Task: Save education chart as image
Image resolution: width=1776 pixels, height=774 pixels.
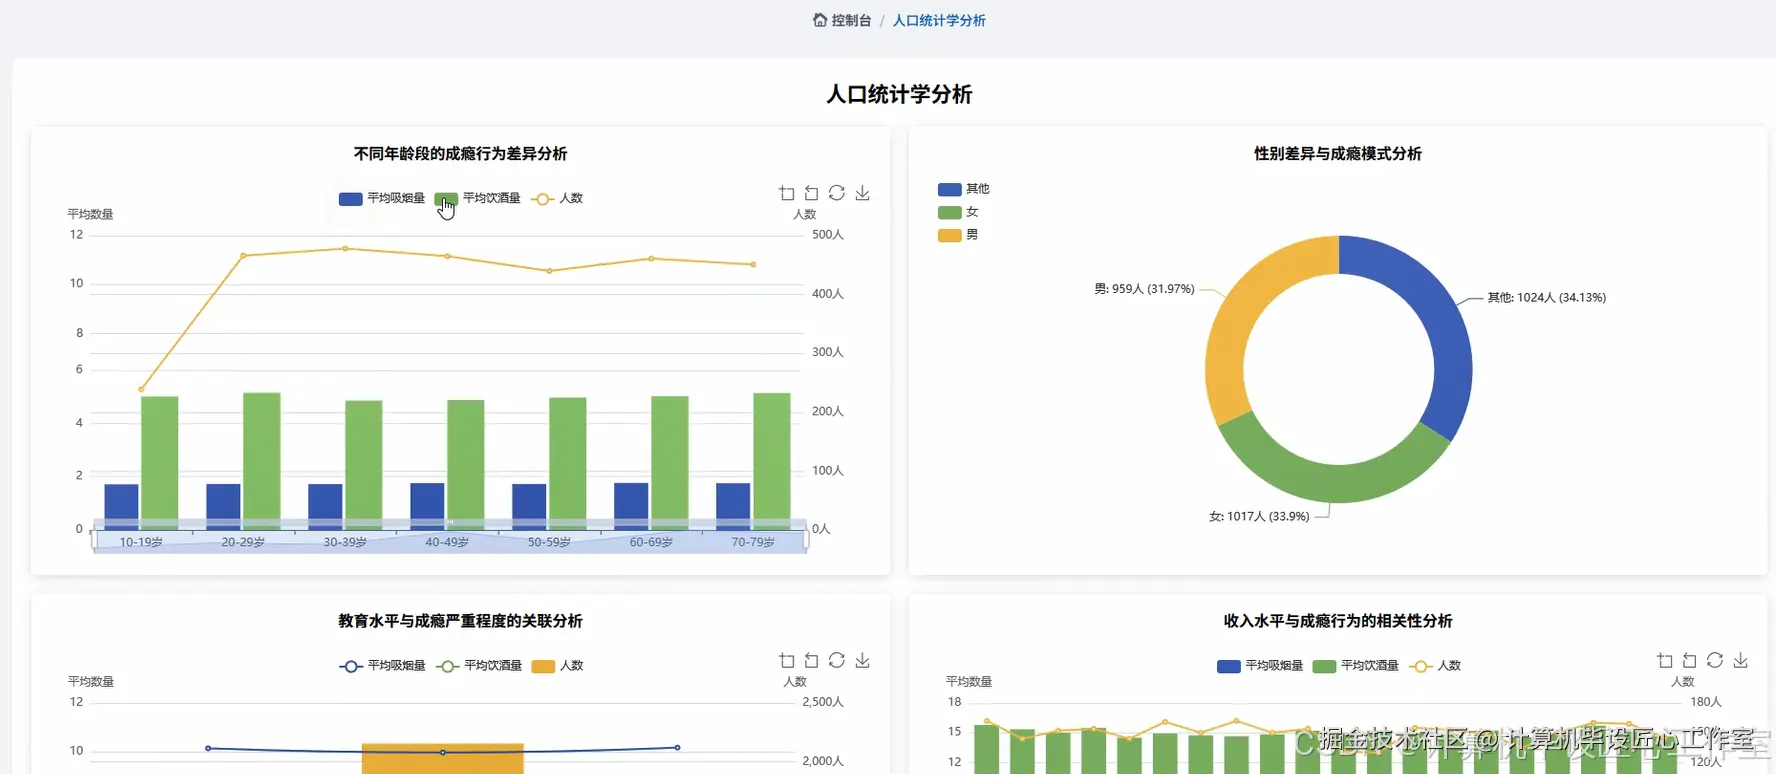Action: tap(862, 660)
